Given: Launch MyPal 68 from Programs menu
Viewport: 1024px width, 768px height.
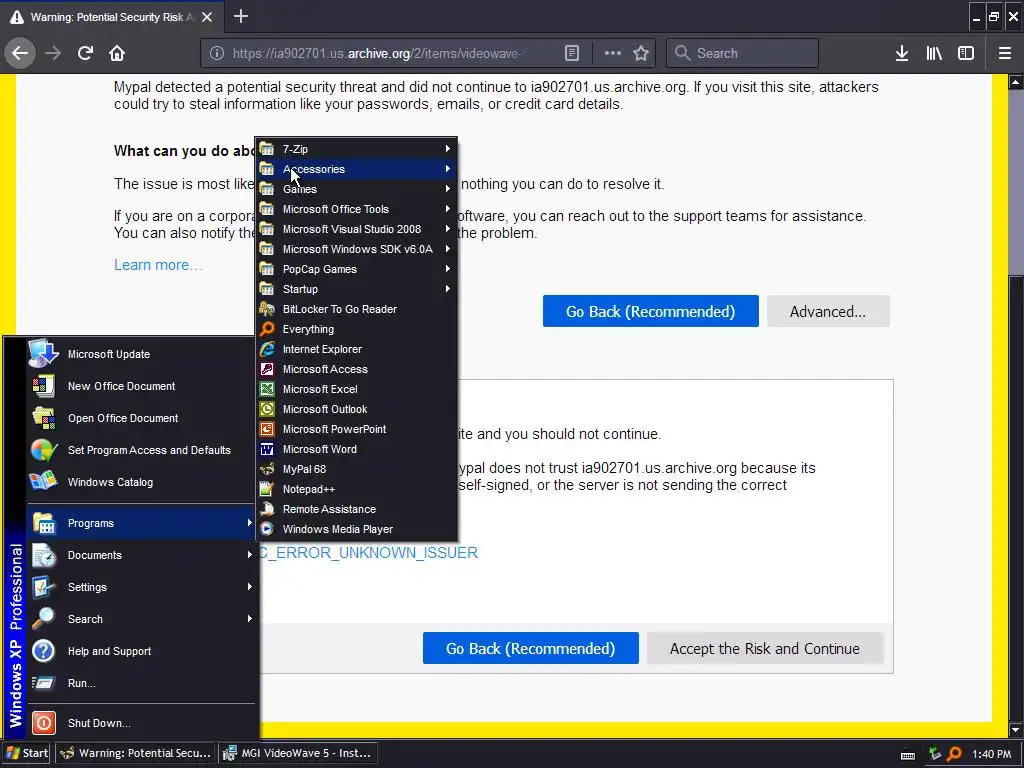Looking at the screenshot, I should click(357, 469).
